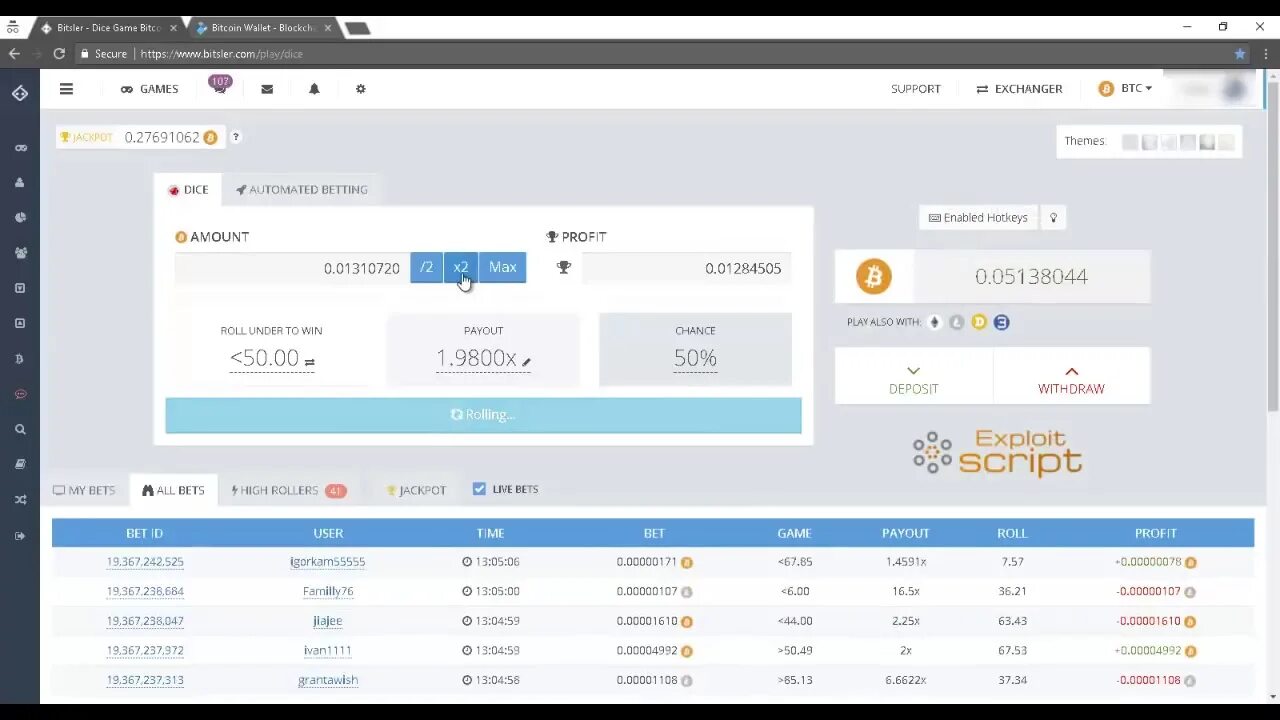Screen dimensions: 1280x720
Task: Toggle the Live Bets checkbox
Action: click(x=479, y=489)
